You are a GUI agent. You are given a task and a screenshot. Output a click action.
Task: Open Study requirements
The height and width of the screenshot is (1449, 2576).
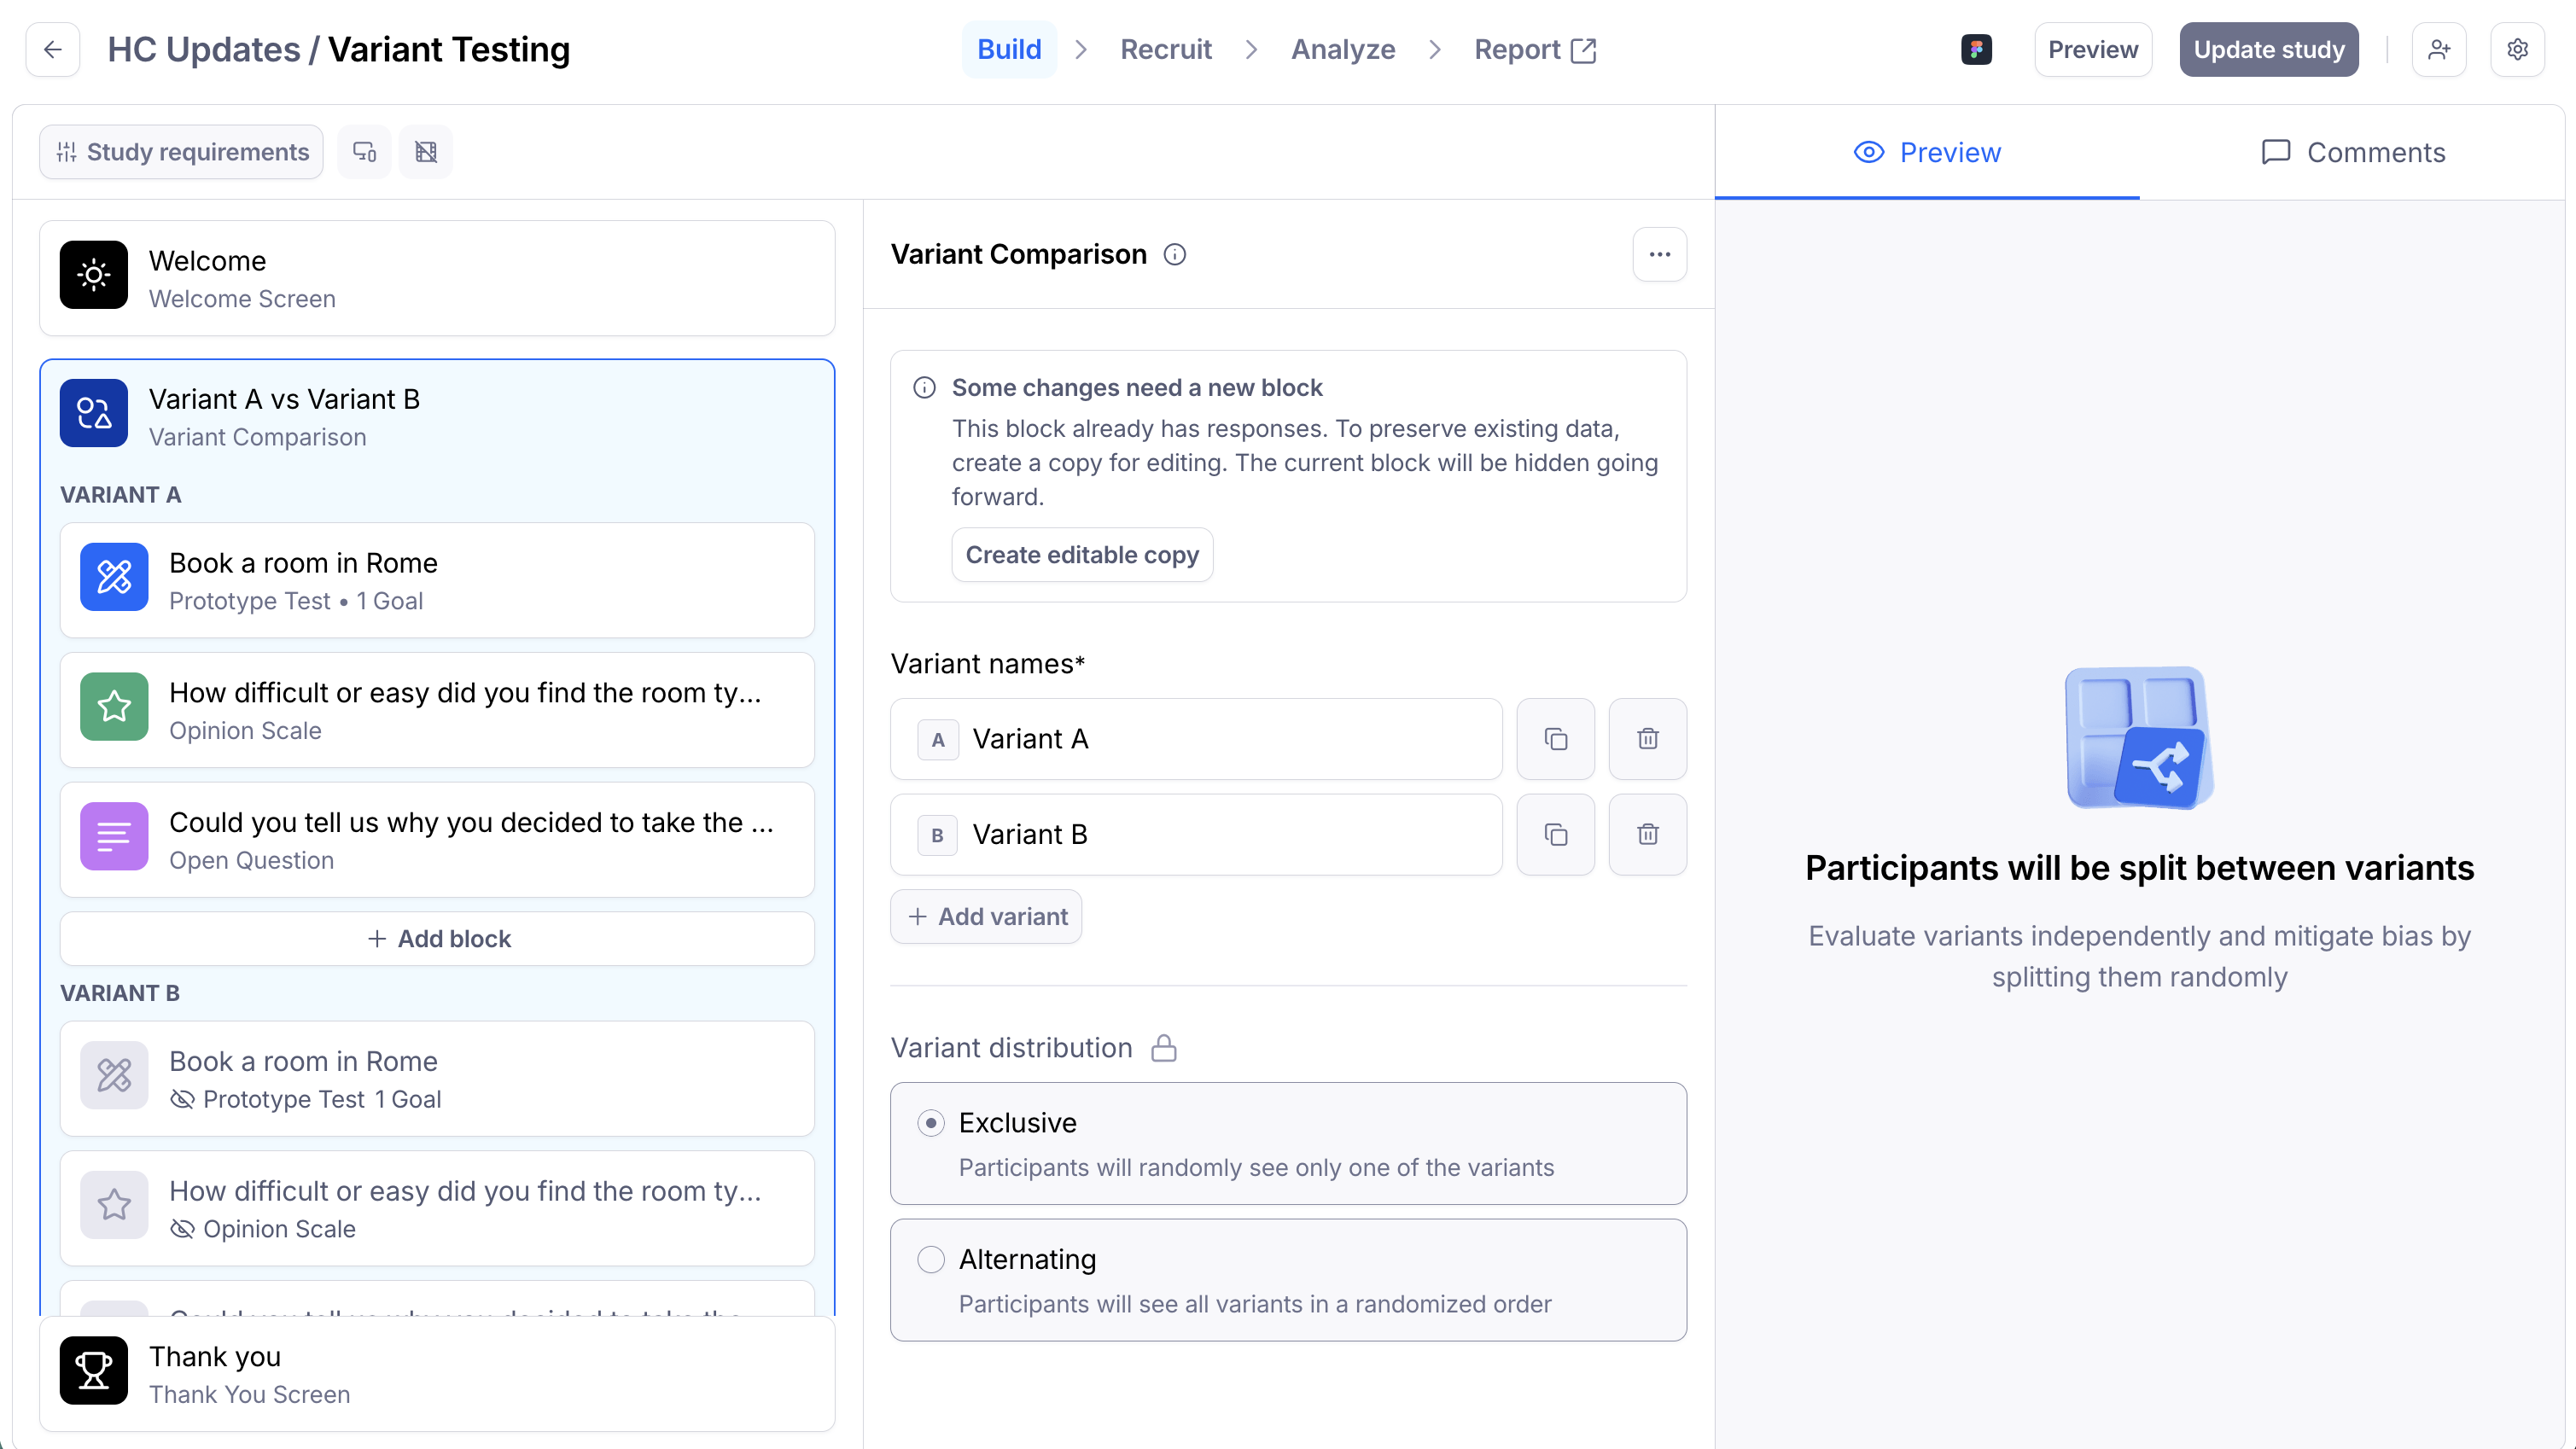point(182,152)
